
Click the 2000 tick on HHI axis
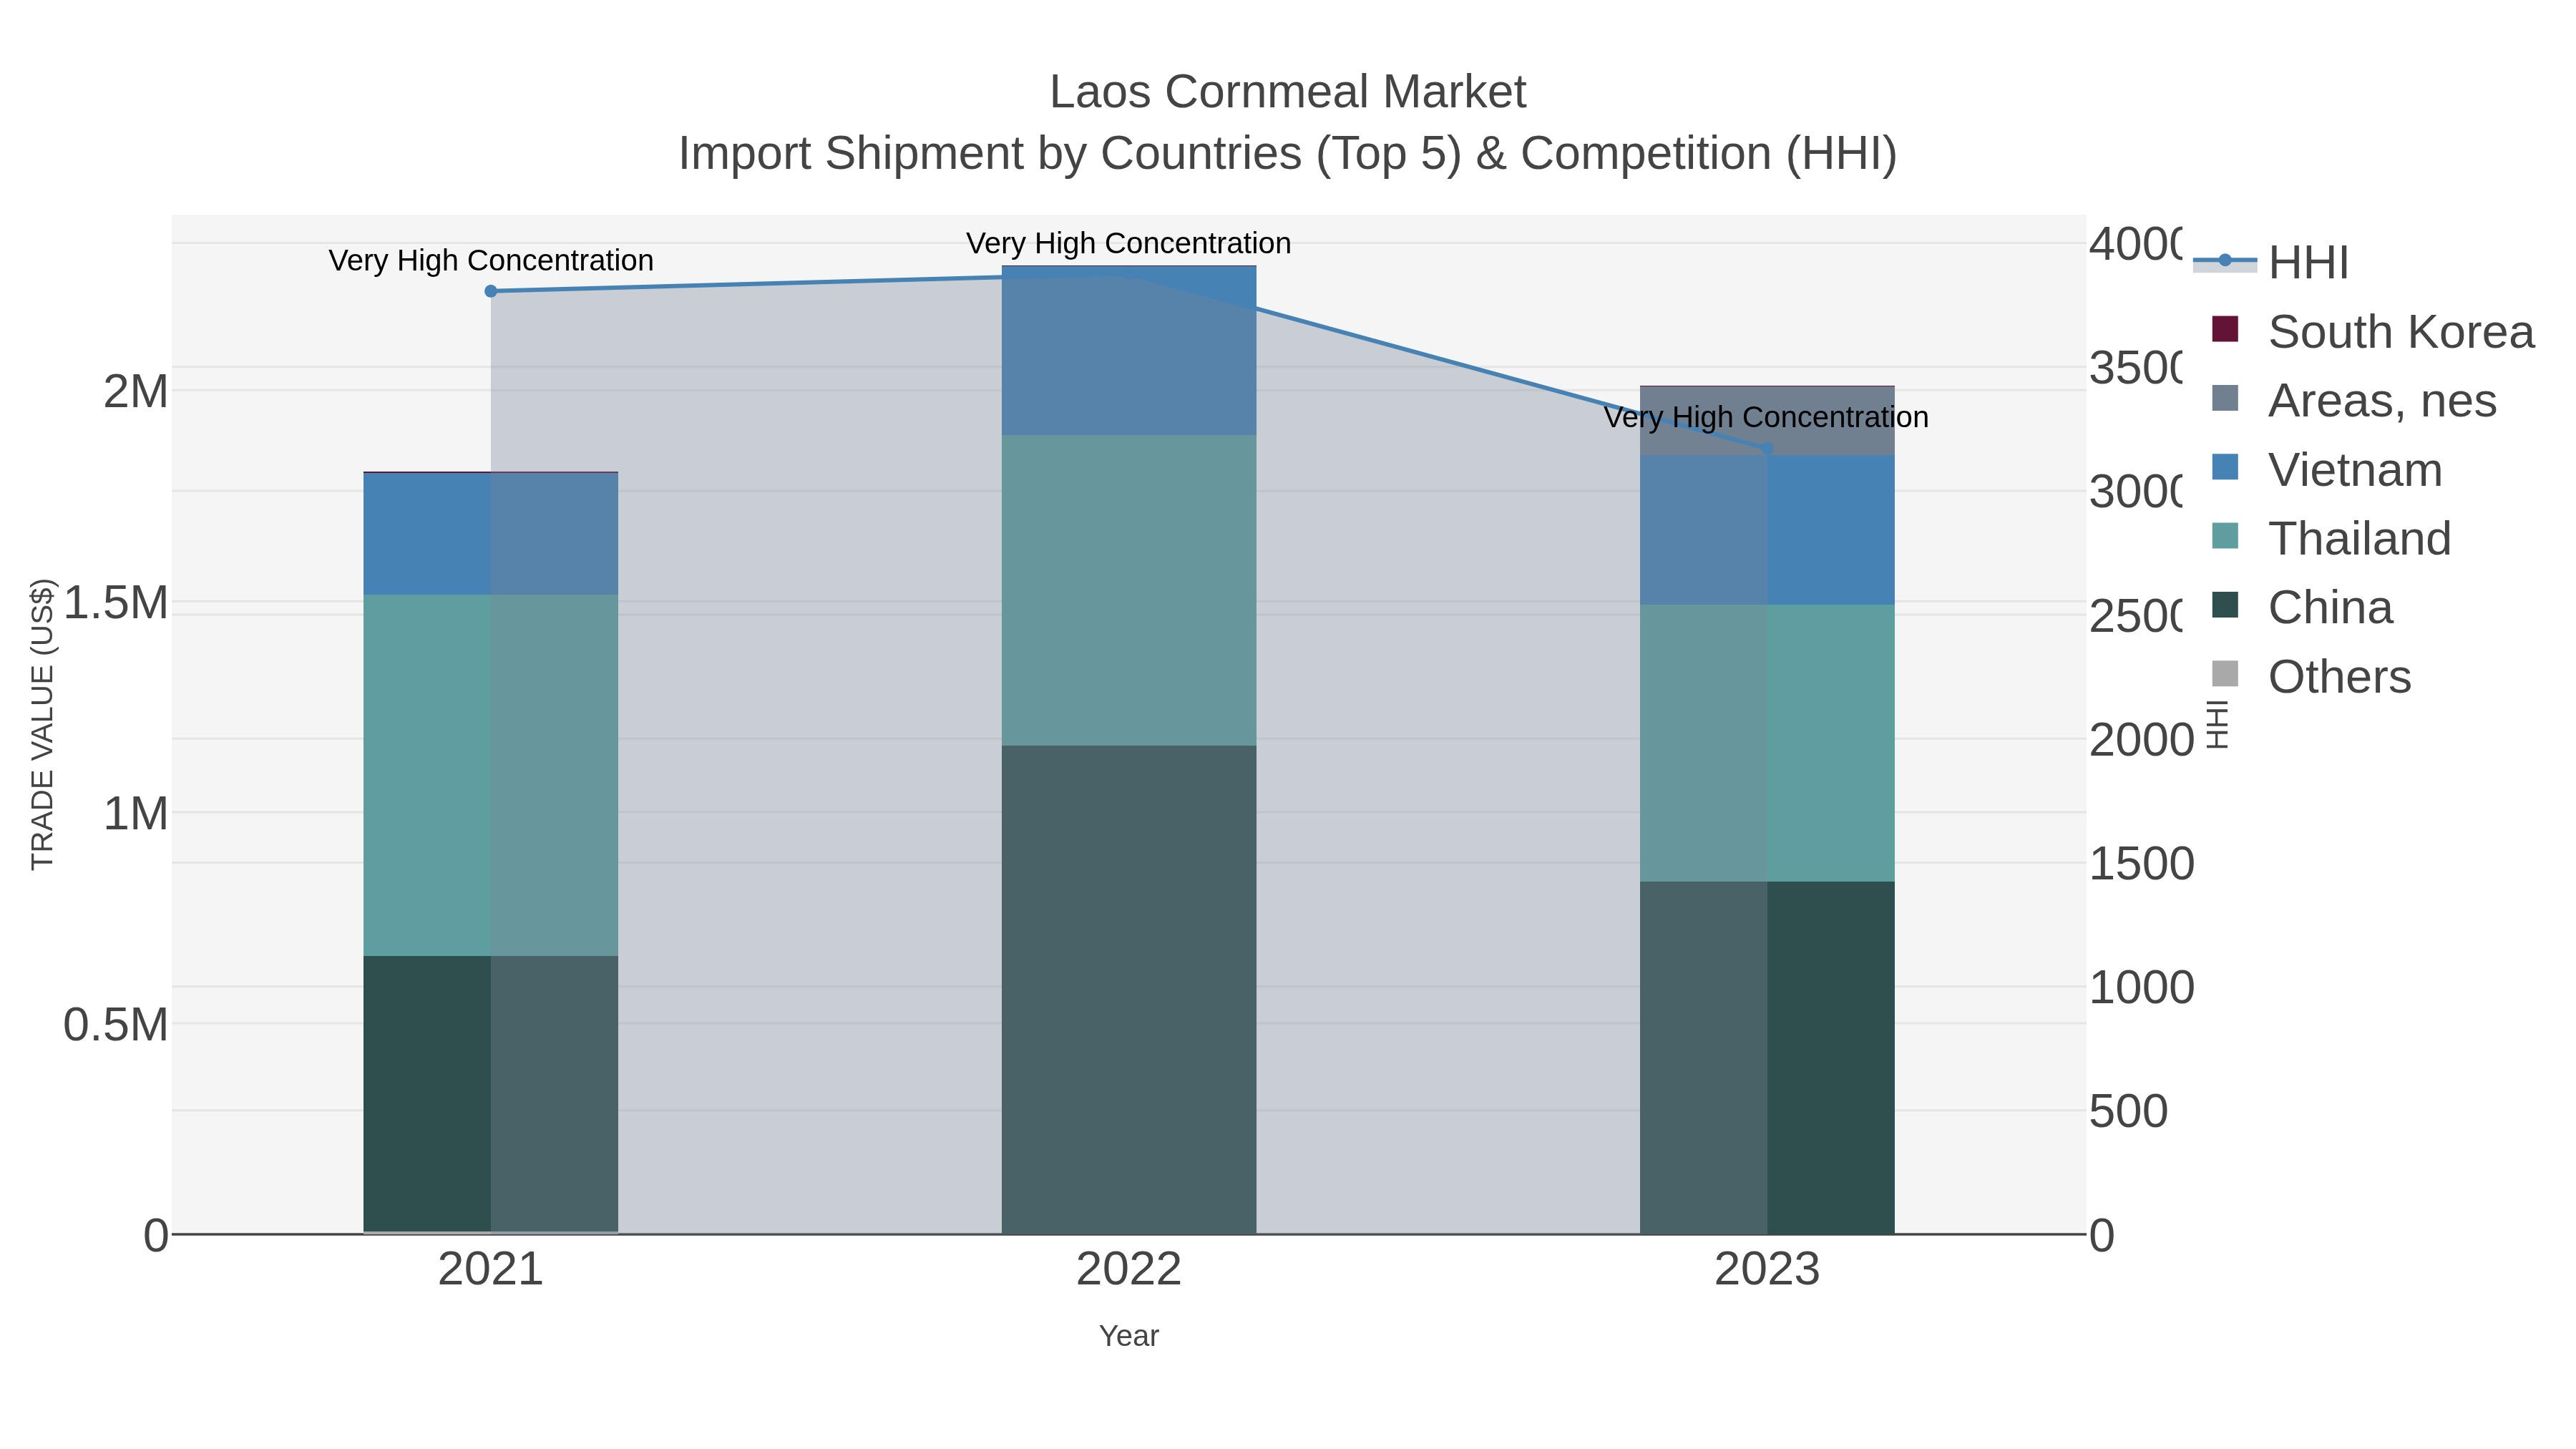pyautogui.click(x=2142, y=740)
